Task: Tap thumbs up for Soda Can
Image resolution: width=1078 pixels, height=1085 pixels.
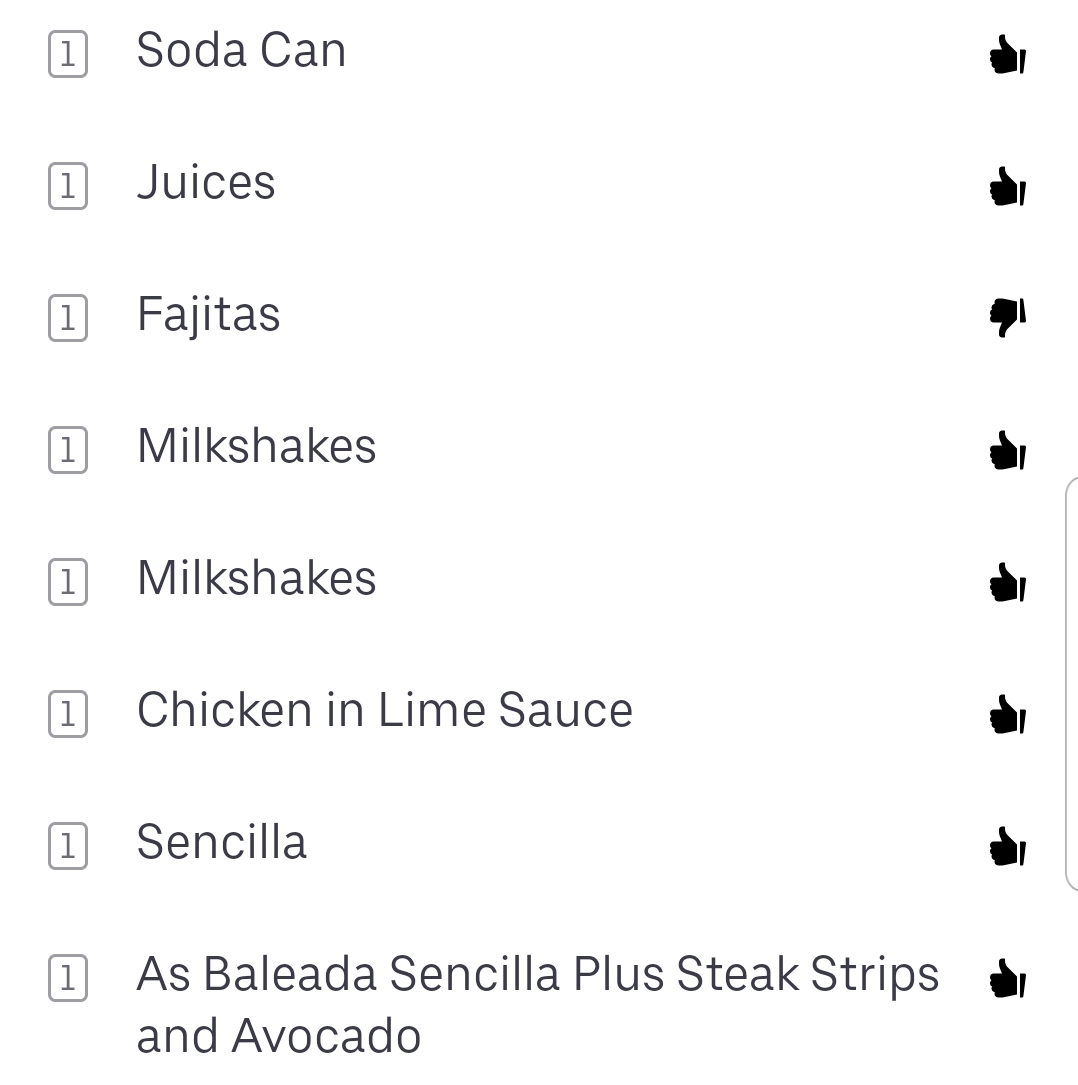Action: pyautogui.click(x=1006, y=55)
